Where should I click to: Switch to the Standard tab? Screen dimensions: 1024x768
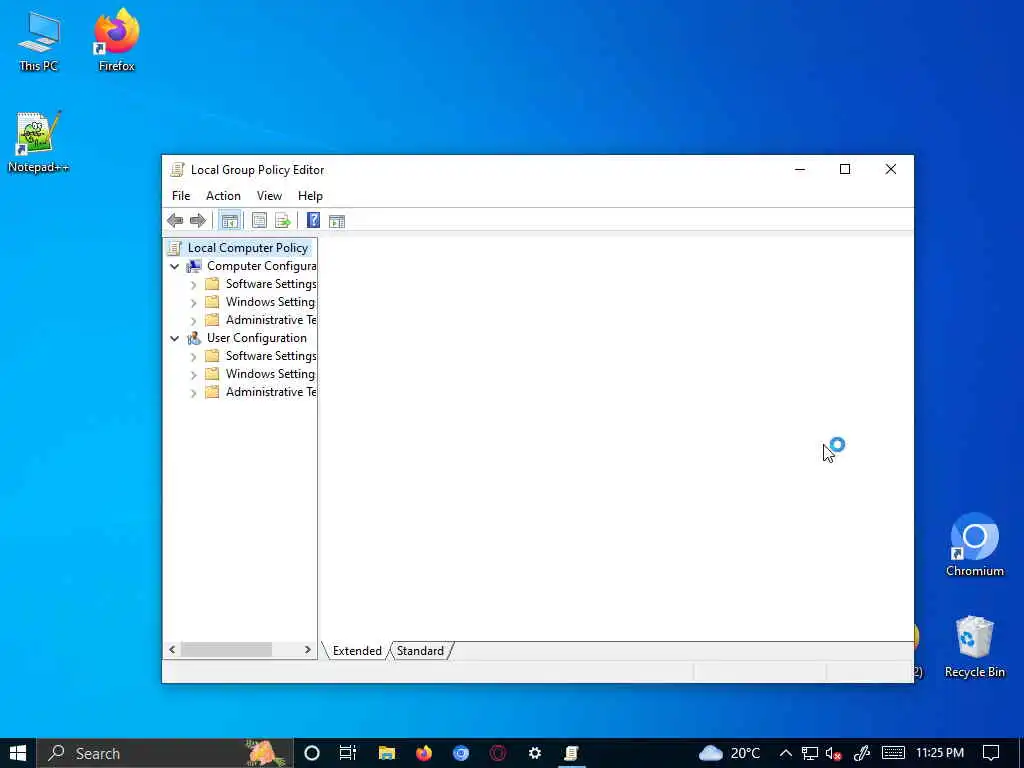click(420, 650)
